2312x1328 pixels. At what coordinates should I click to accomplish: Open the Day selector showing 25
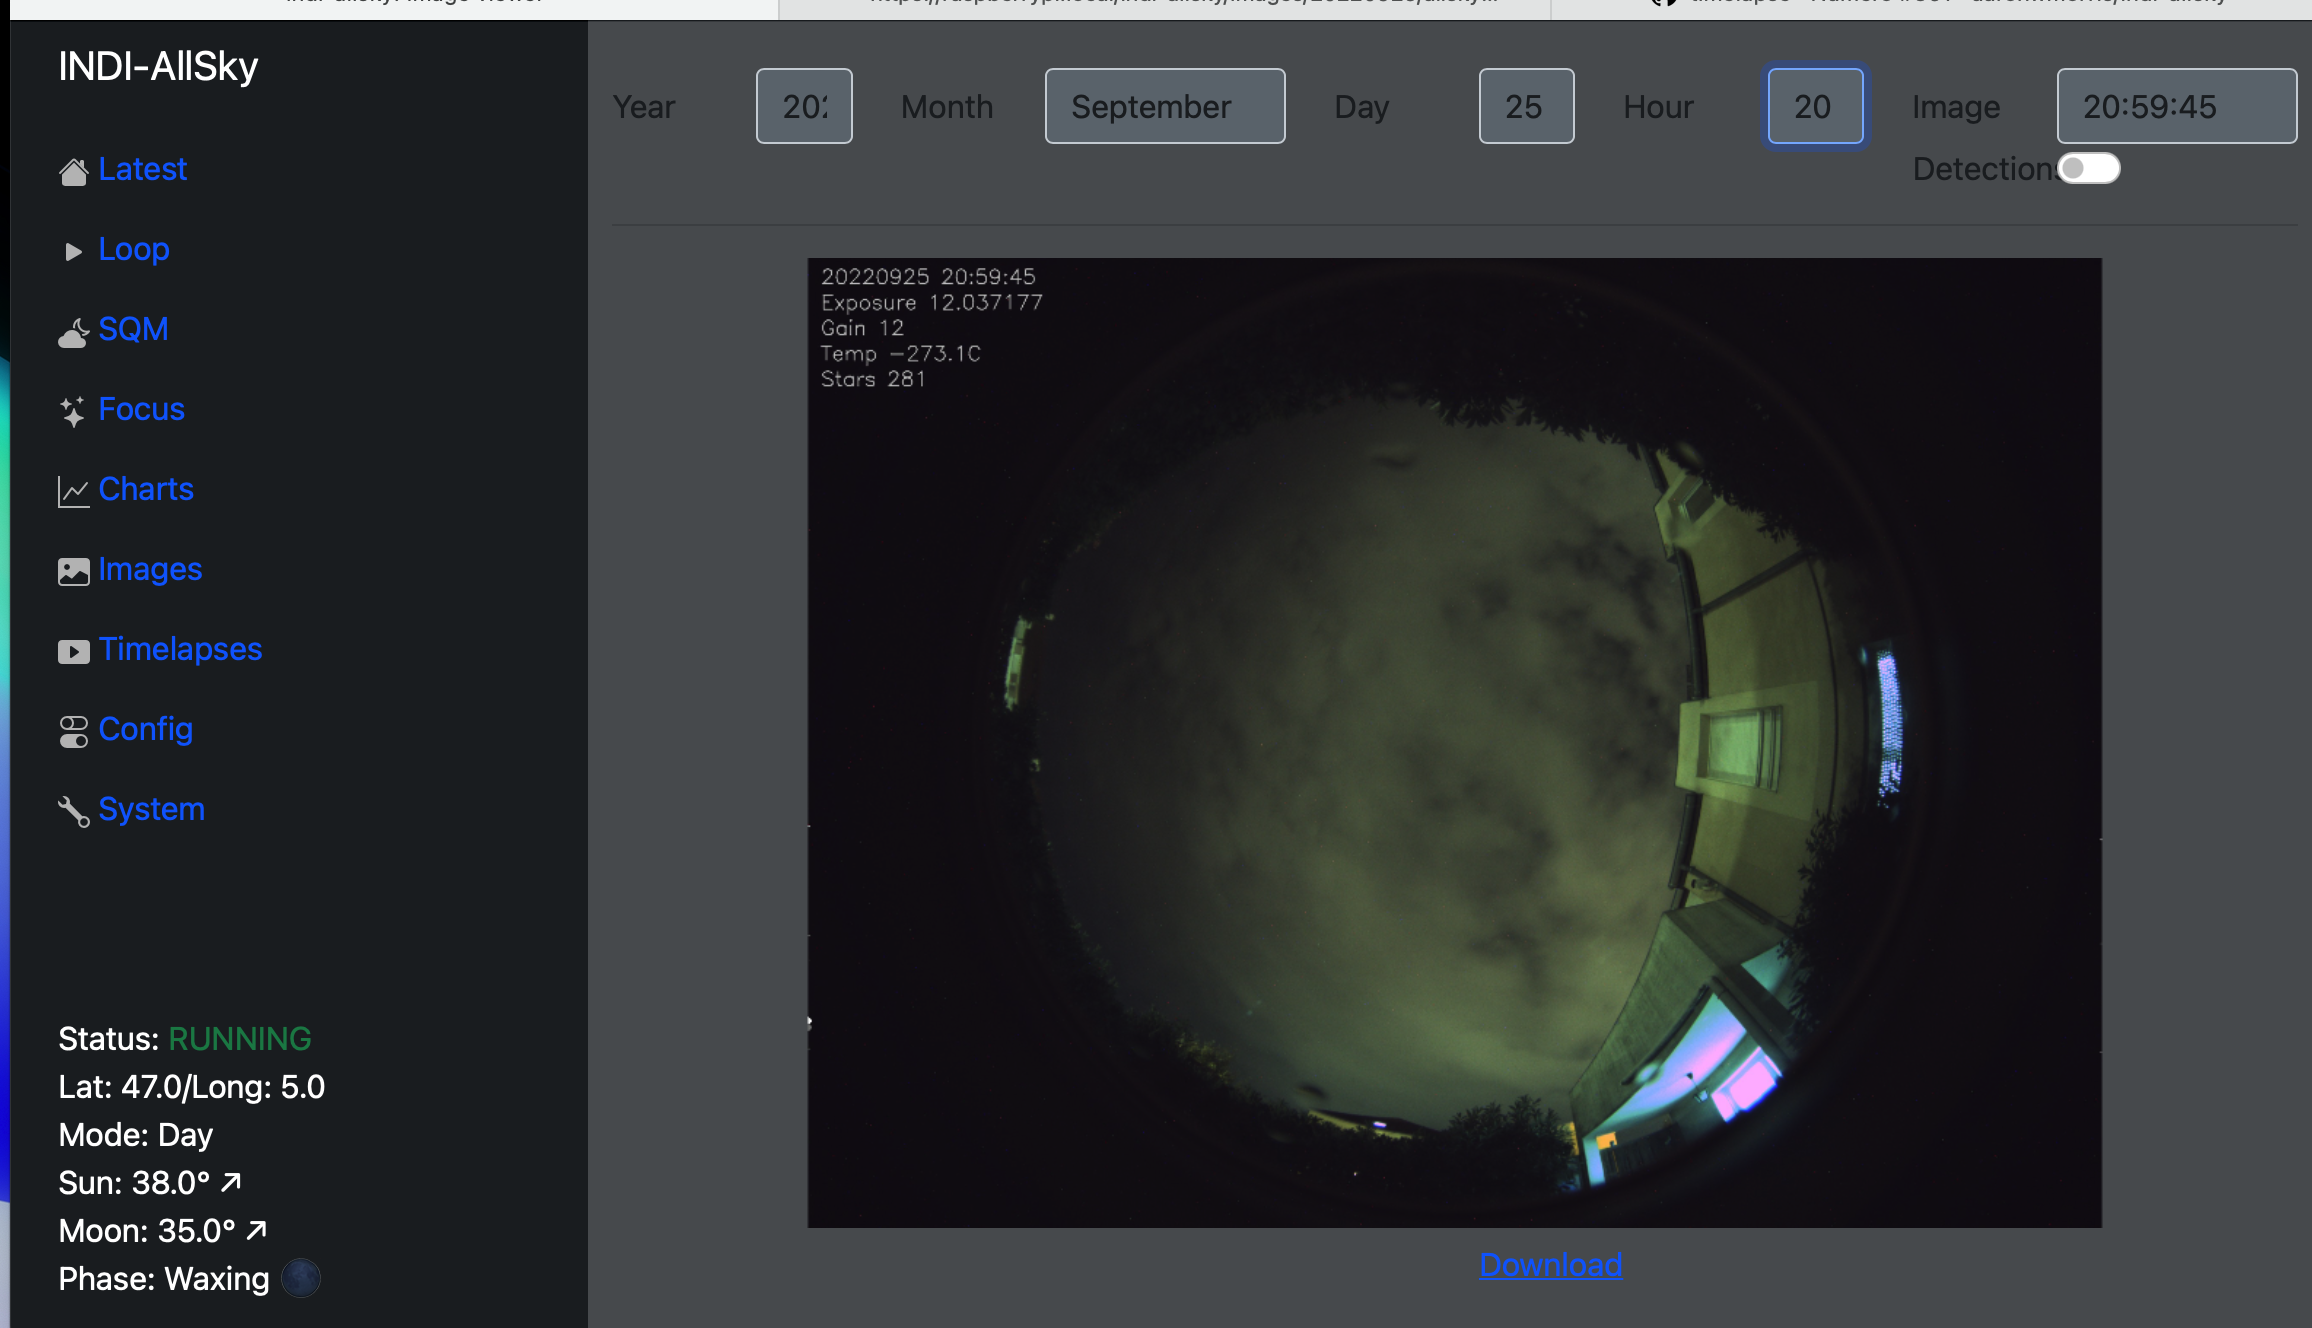point(1525,106)
